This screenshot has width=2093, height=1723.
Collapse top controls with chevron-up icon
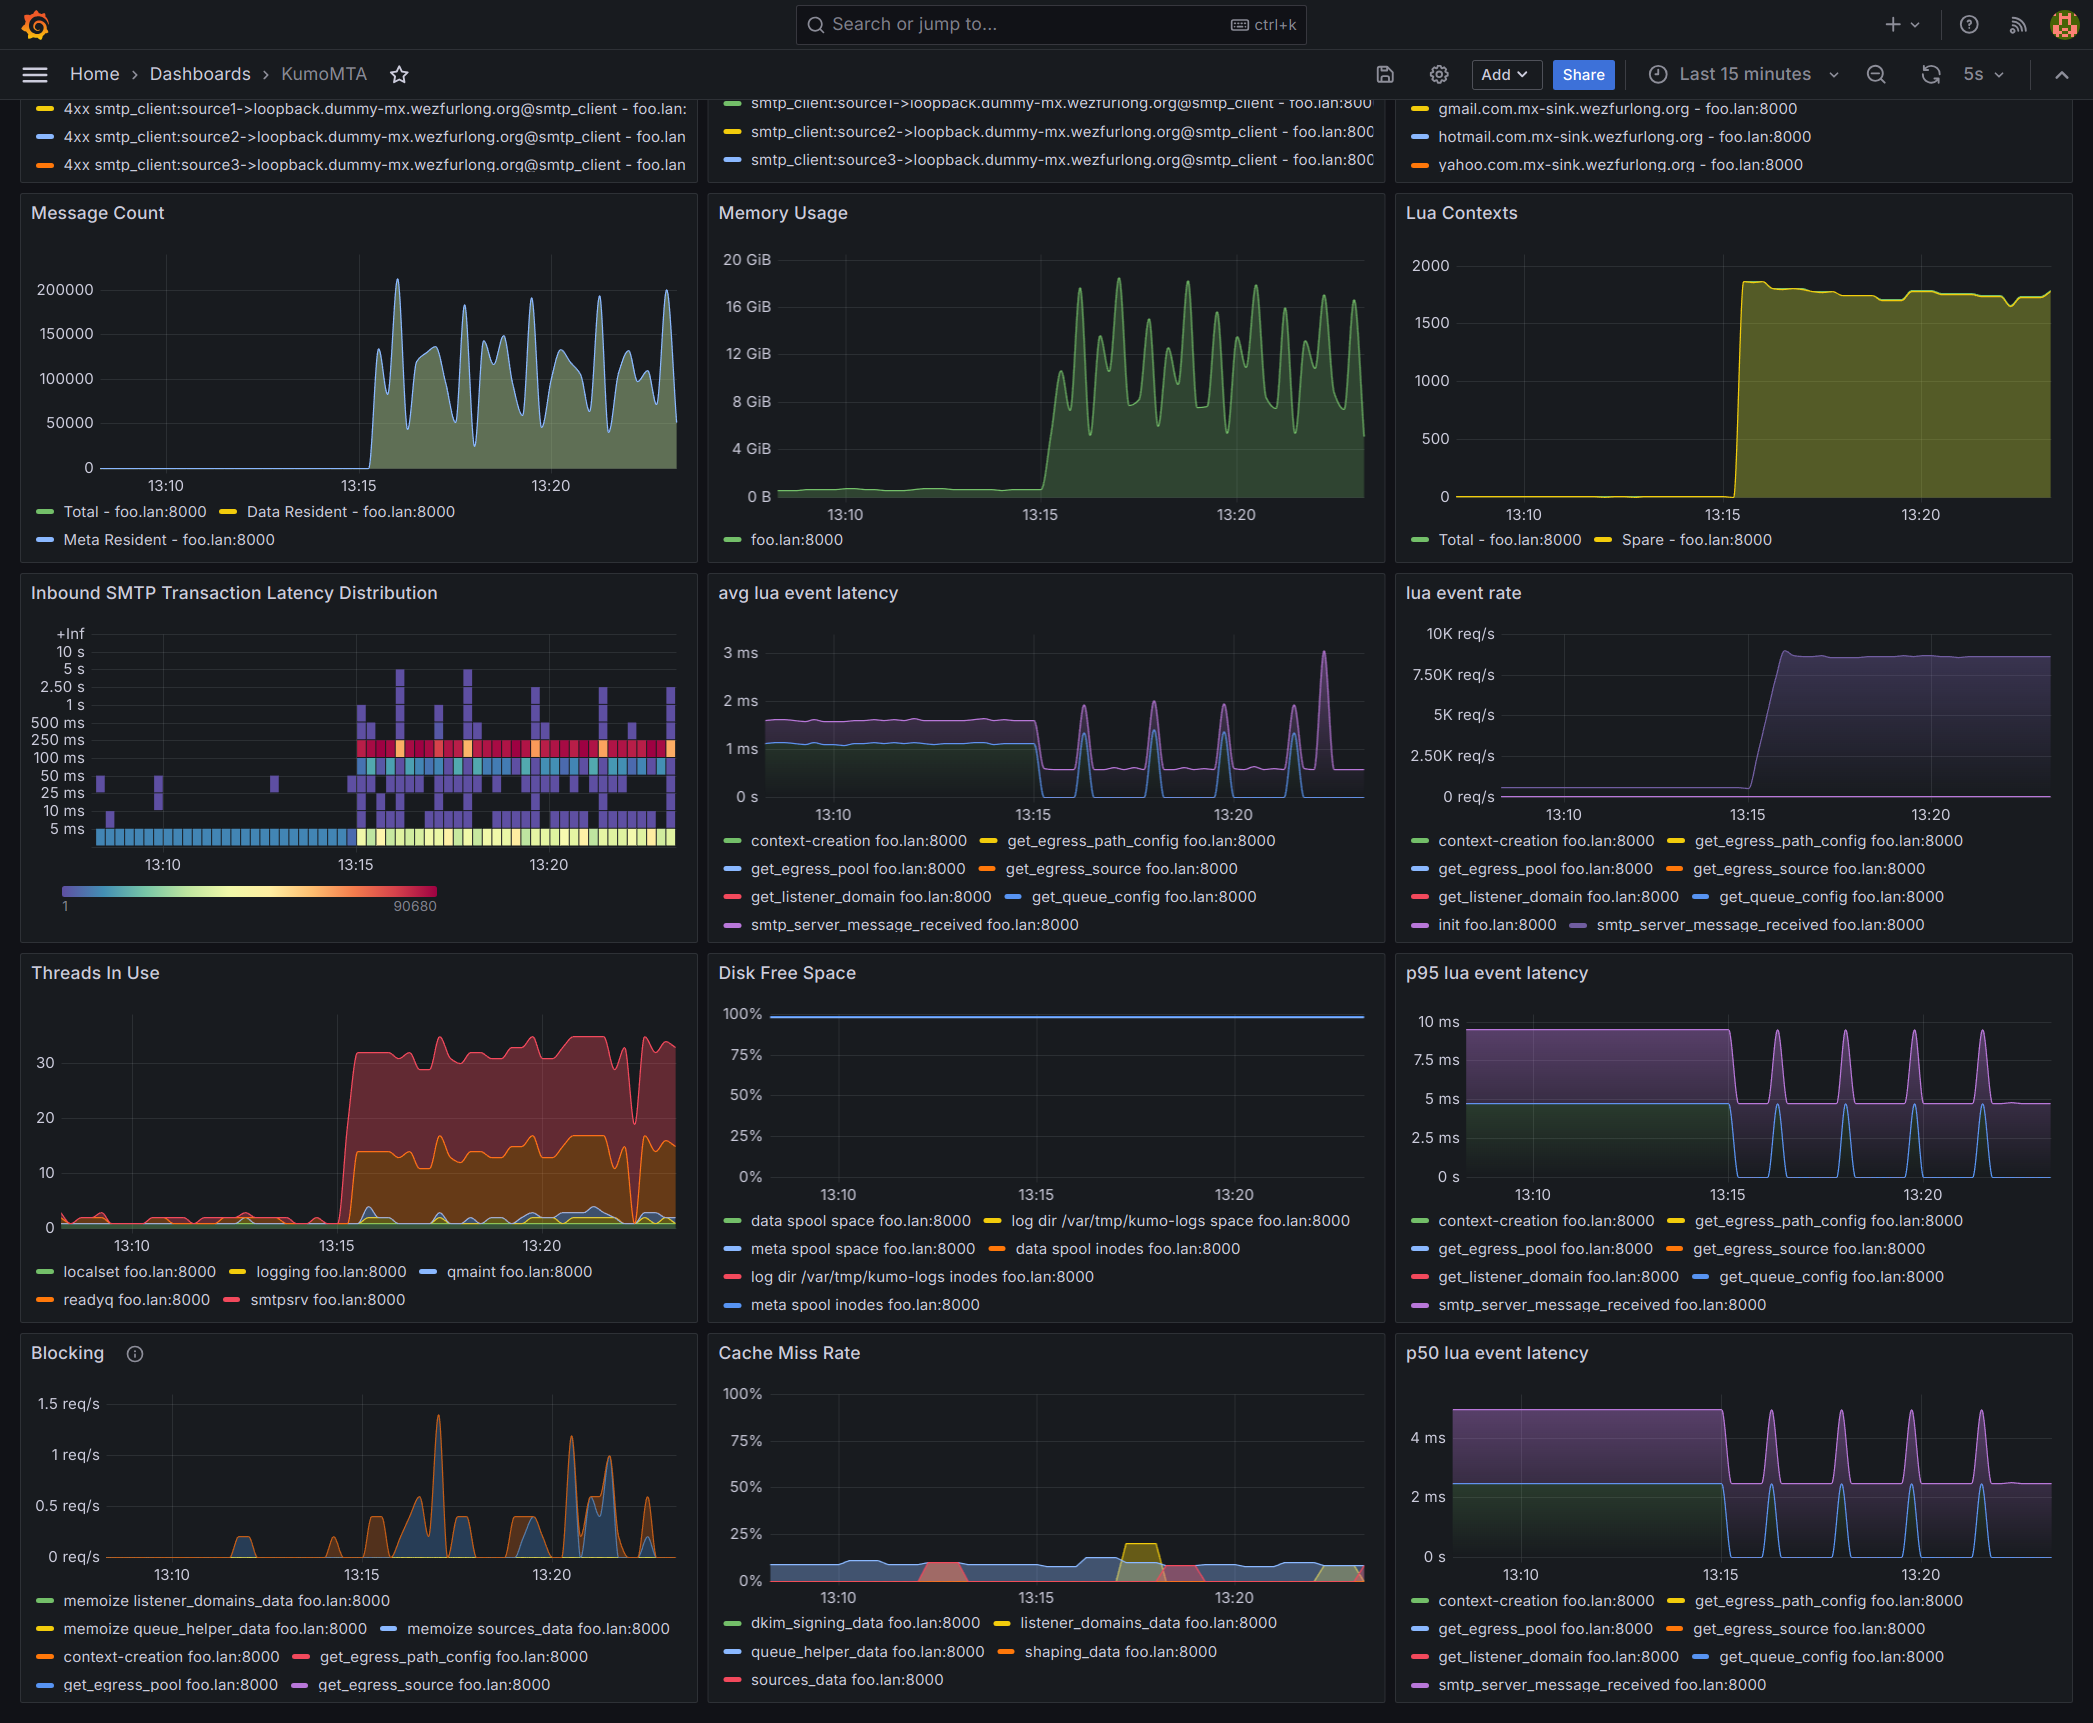pyautogui.click(x=2062, y=75)
